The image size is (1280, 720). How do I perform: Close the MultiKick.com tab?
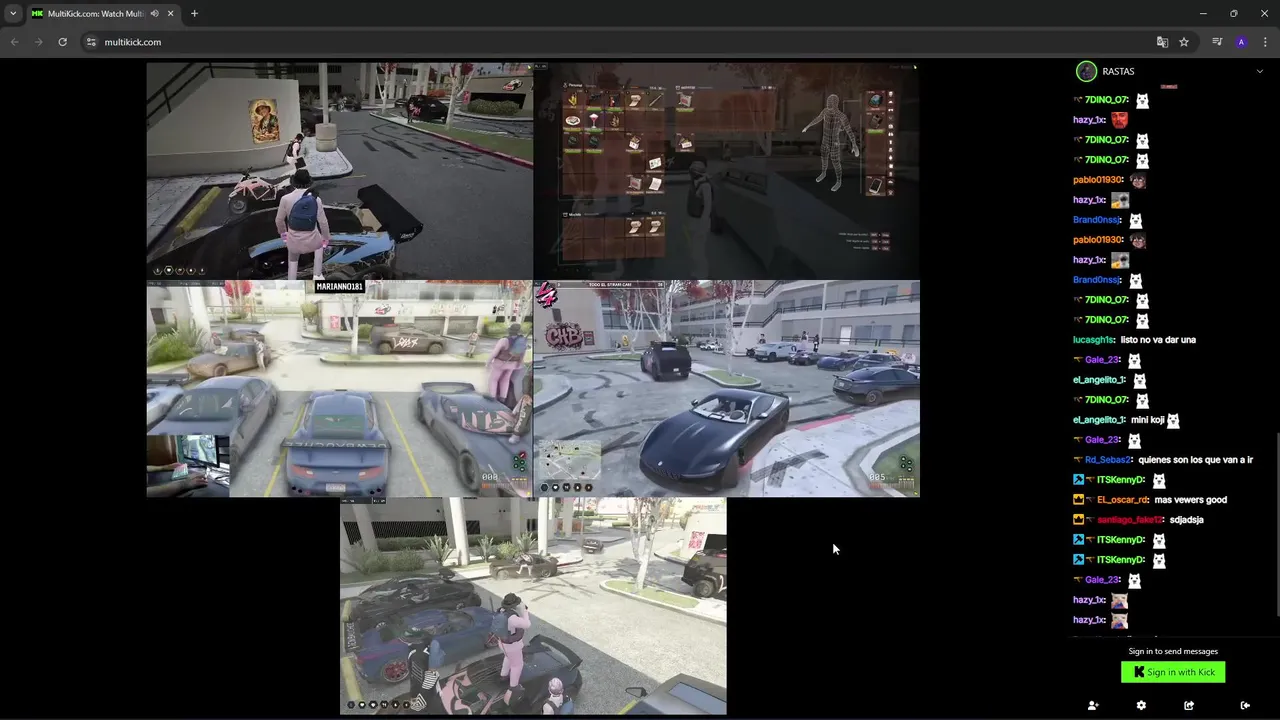pos(171,13)
